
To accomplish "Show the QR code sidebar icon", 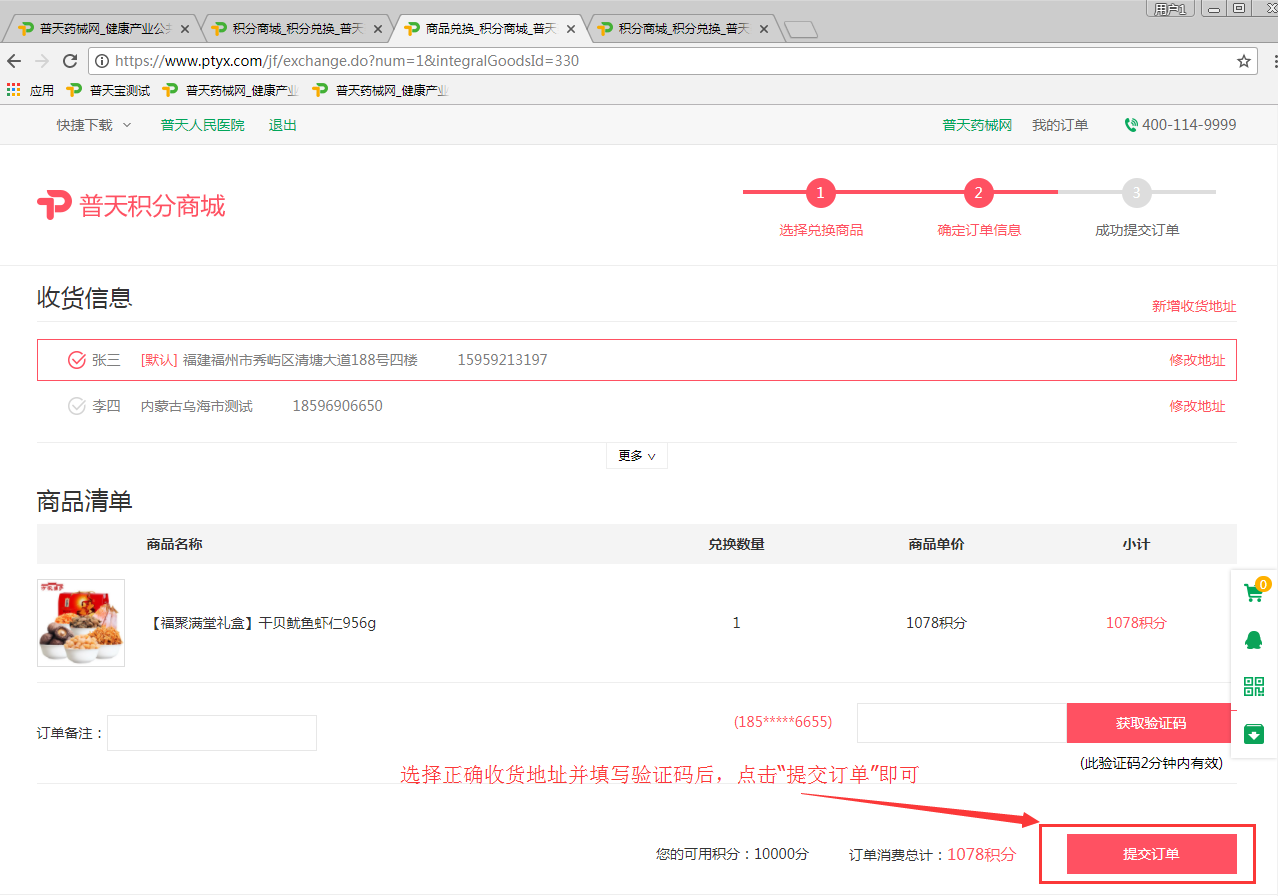I will pyautogui.click(x=1254, y=687).
